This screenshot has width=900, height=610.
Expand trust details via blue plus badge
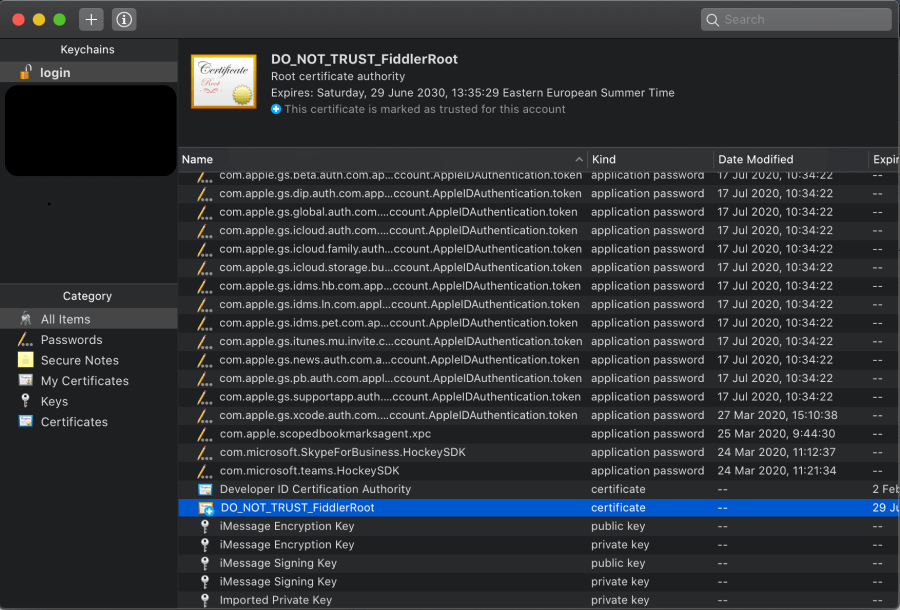[x=277, y=110]
